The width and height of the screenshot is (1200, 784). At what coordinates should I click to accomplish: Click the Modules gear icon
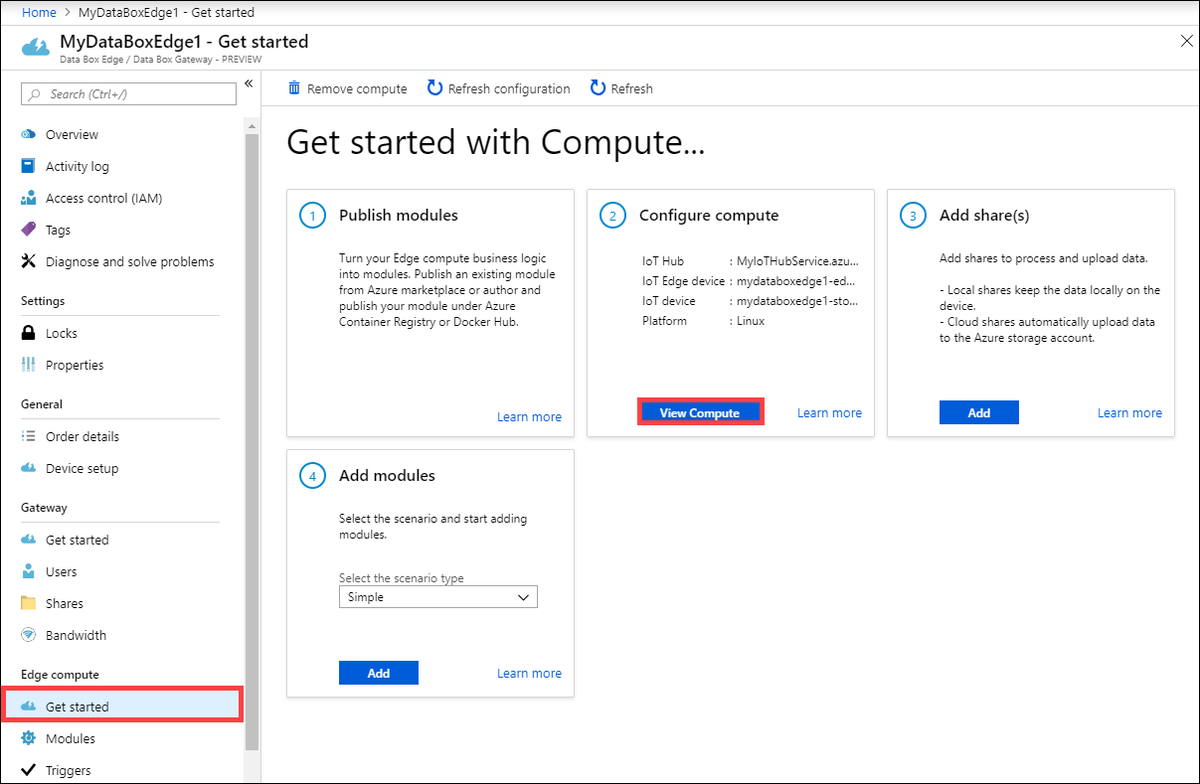(x=29, y=739)
